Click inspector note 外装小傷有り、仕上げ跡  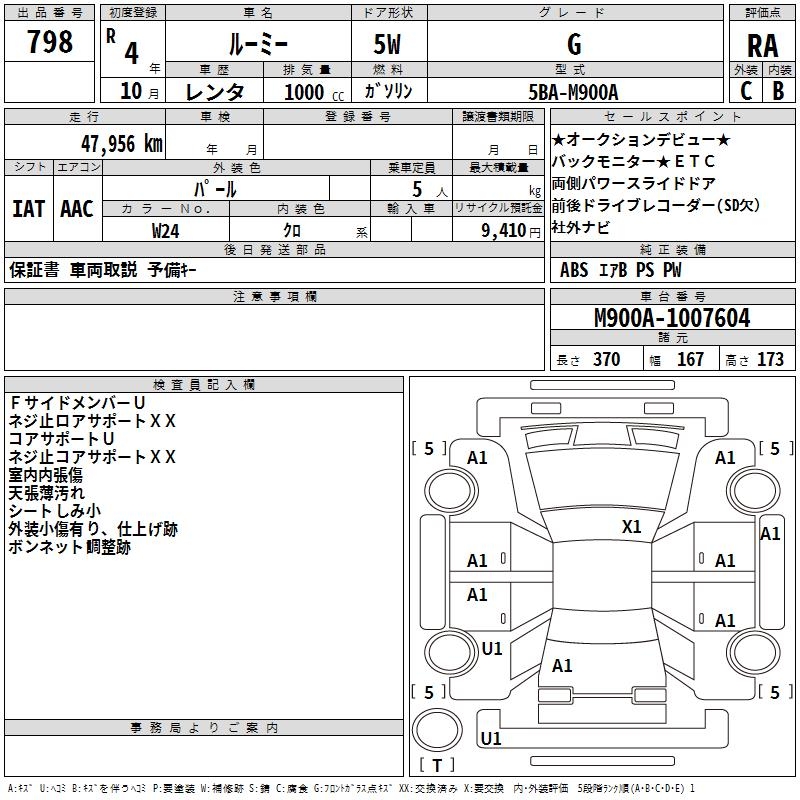pos(93,529)
